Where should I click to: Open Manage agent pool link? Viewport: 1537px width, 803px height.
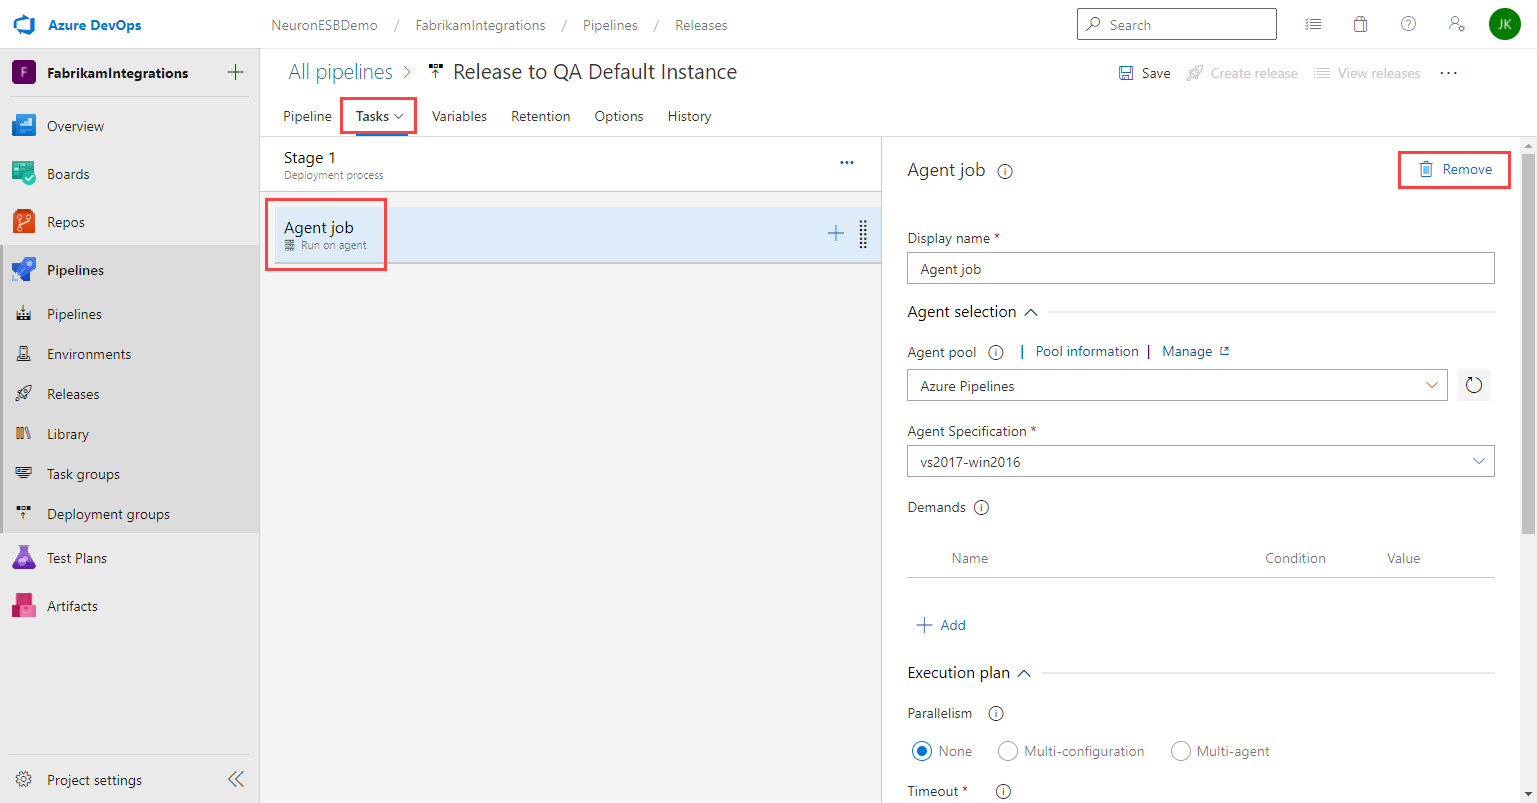pyautogui.click(x=1195, y=351)
